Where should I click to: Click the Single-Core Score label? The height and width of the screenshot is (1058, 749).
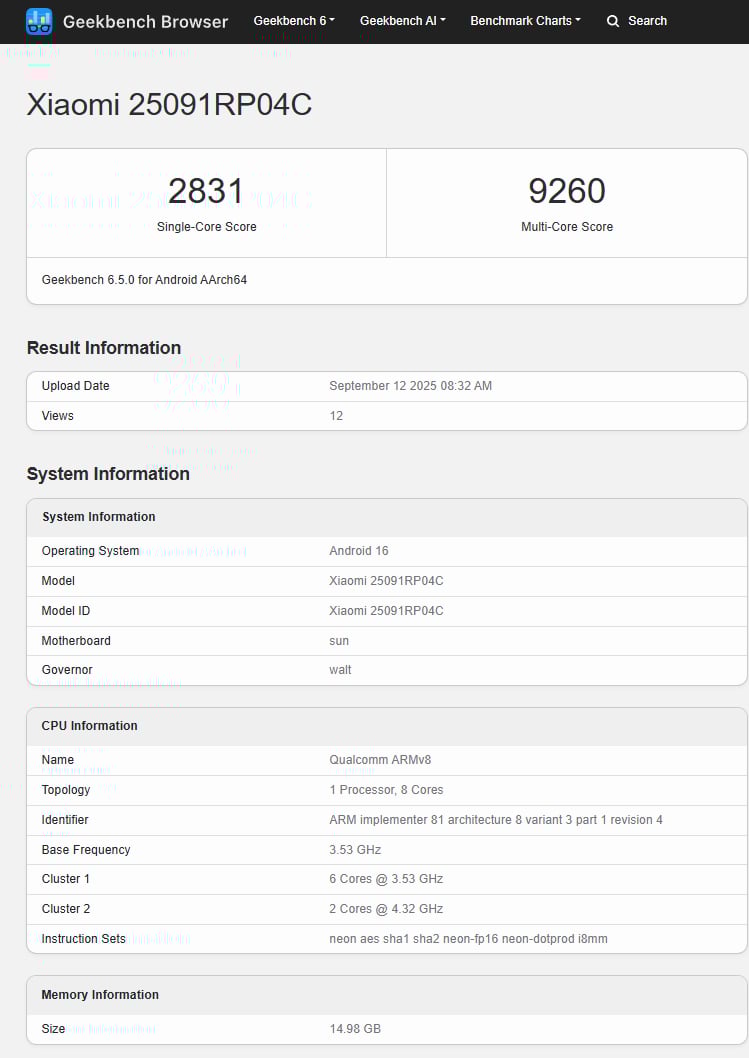206,227
